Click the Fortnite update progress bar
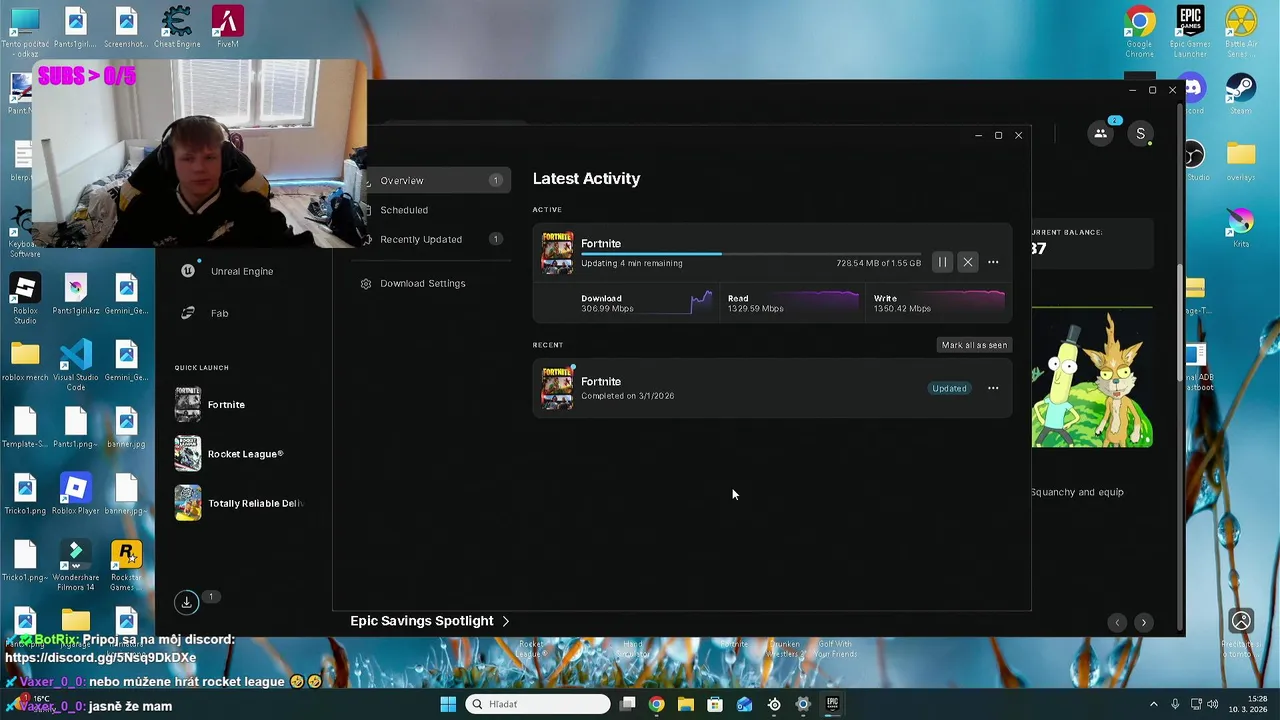1280x720 pixels. click(x=751, y=254)
